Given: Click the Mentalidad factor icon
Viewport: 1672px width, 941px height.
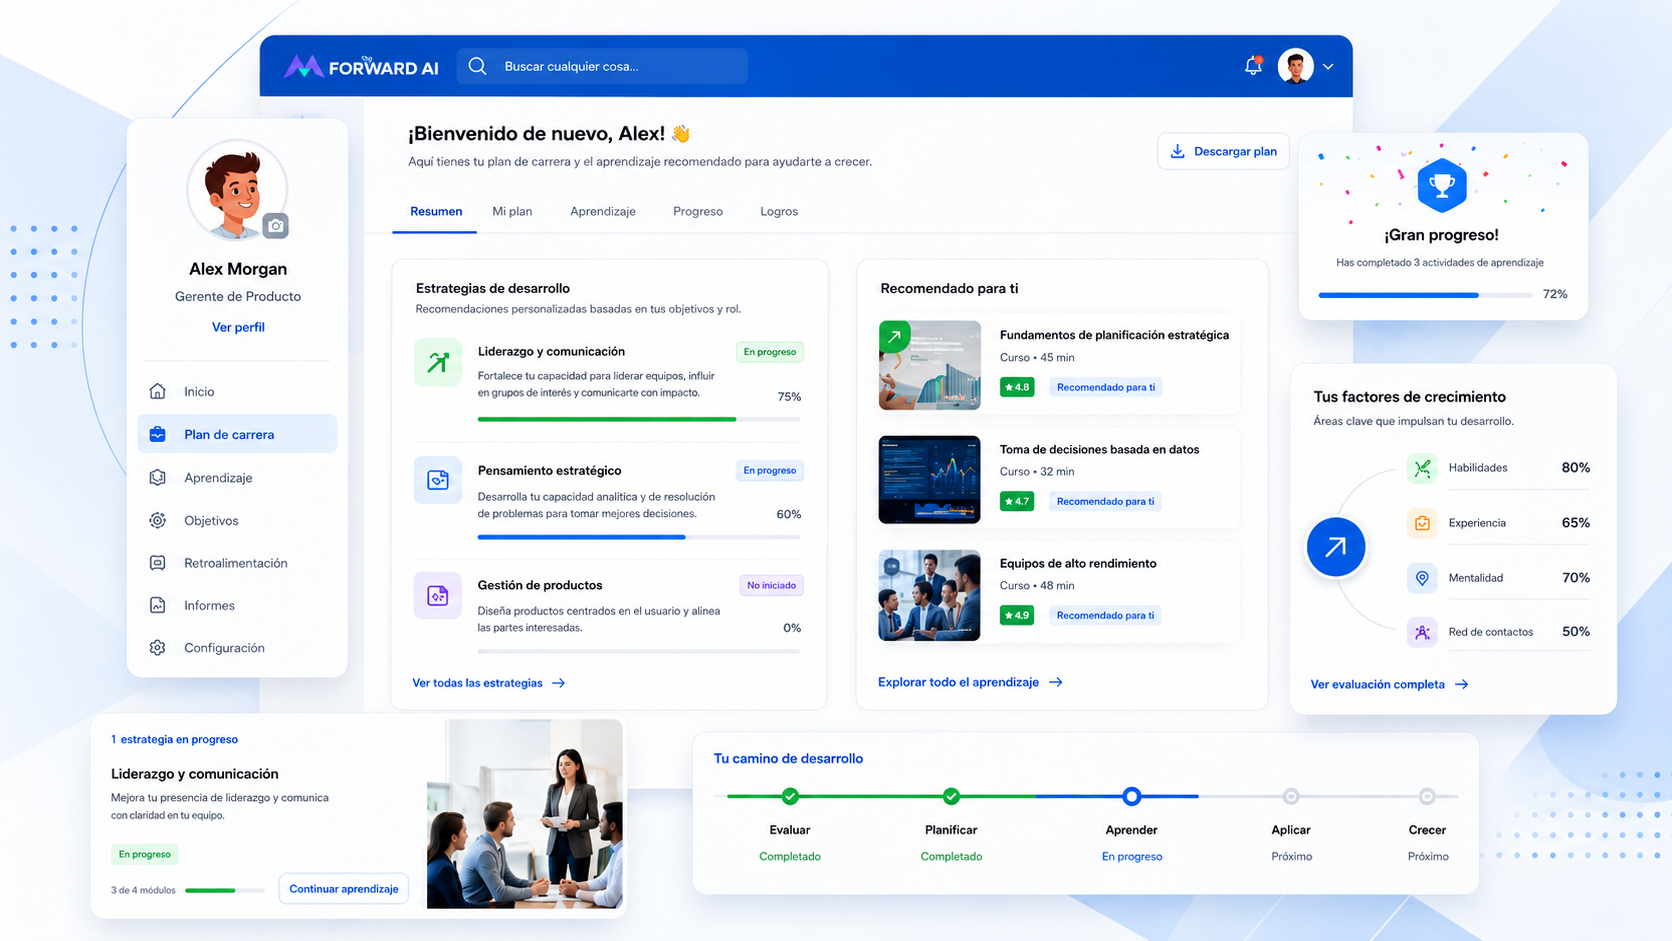Looking at the screenshot, I should (x=1422, y=578).
